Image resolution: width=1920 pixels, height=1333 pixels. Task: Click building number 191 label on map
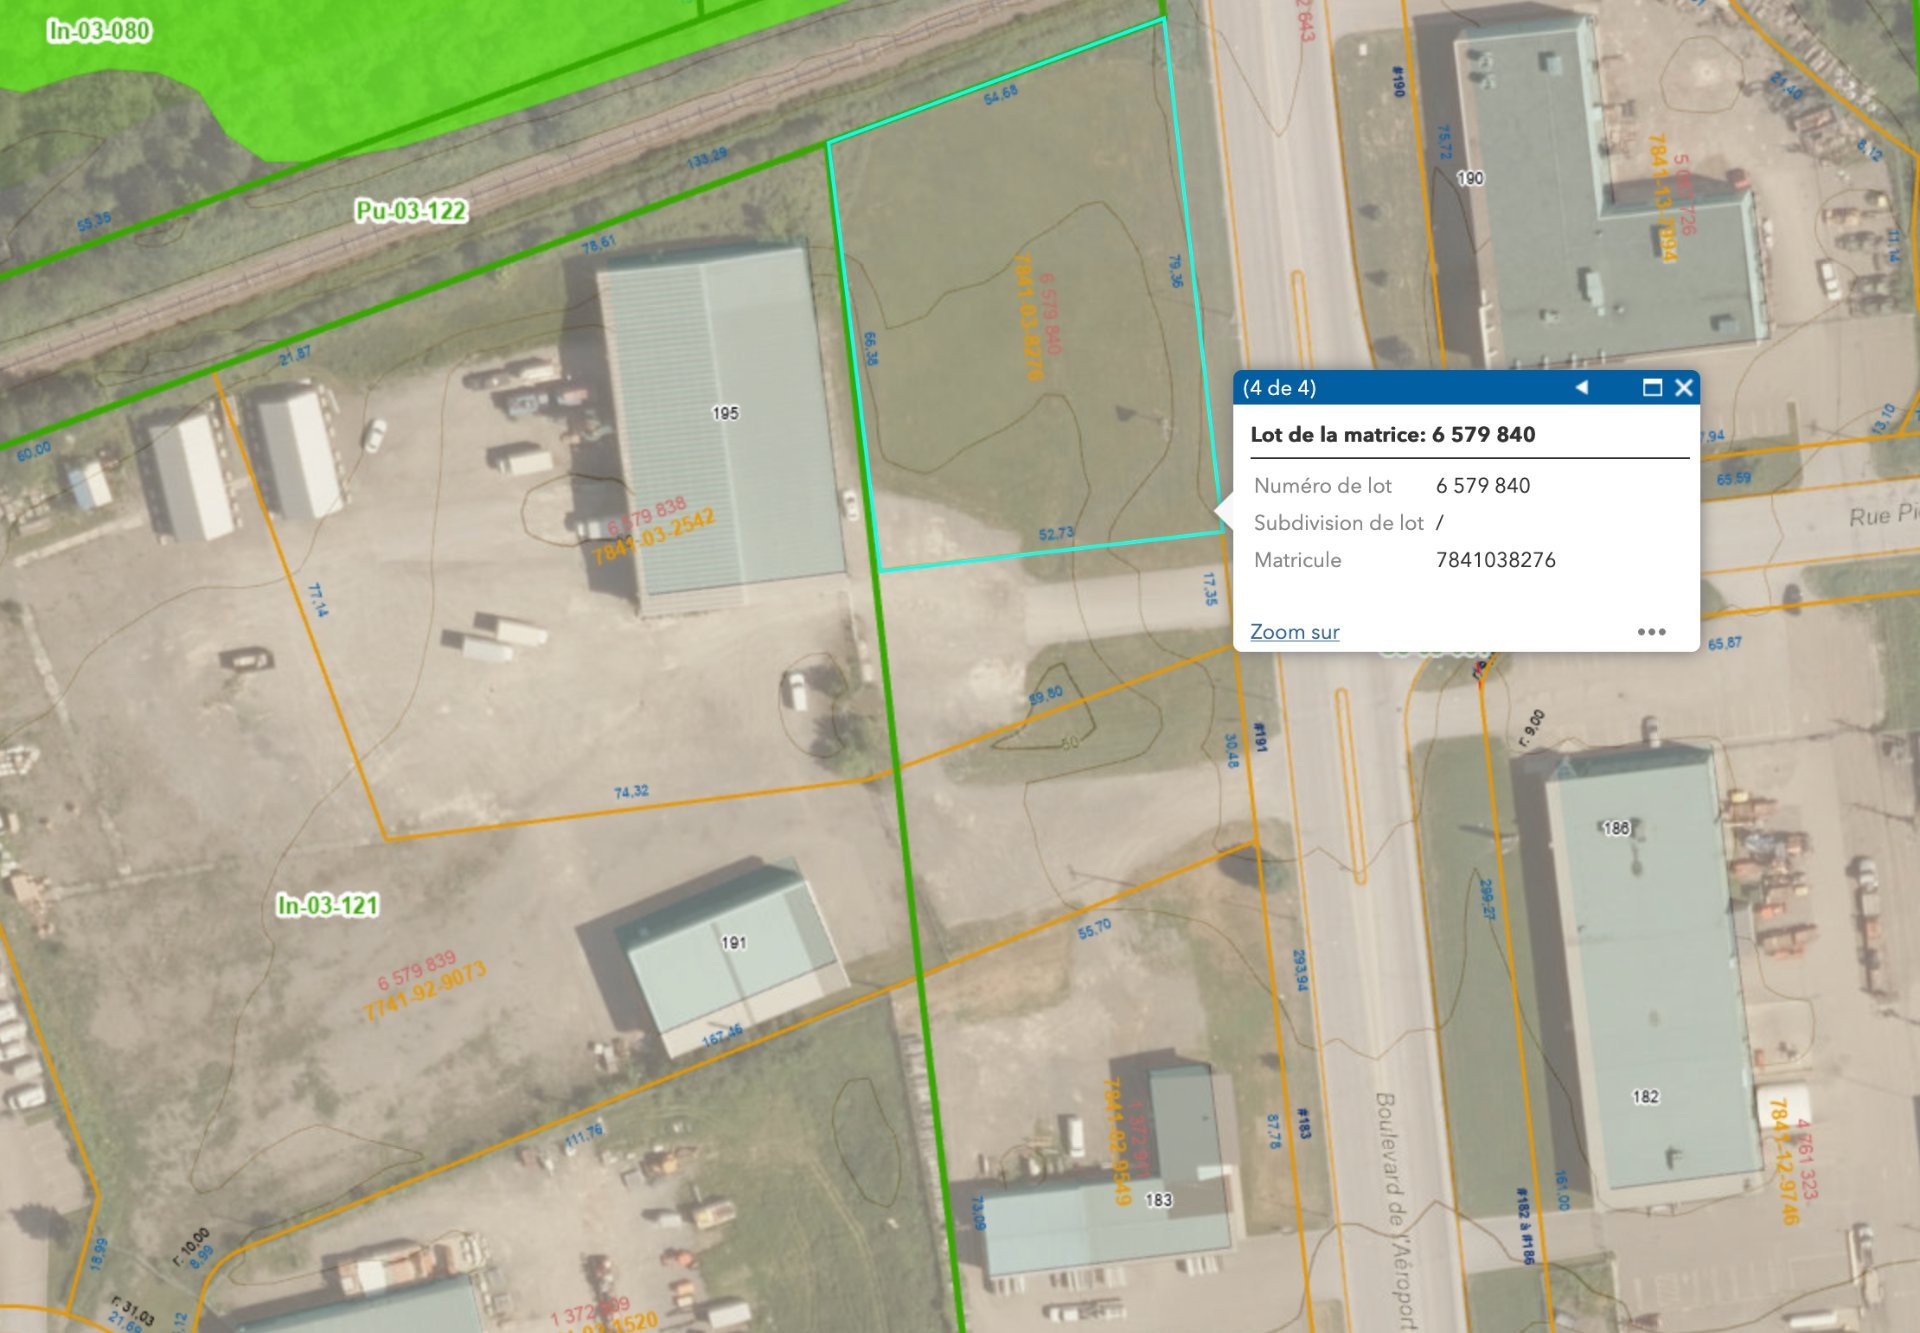[x=733, y=942]
